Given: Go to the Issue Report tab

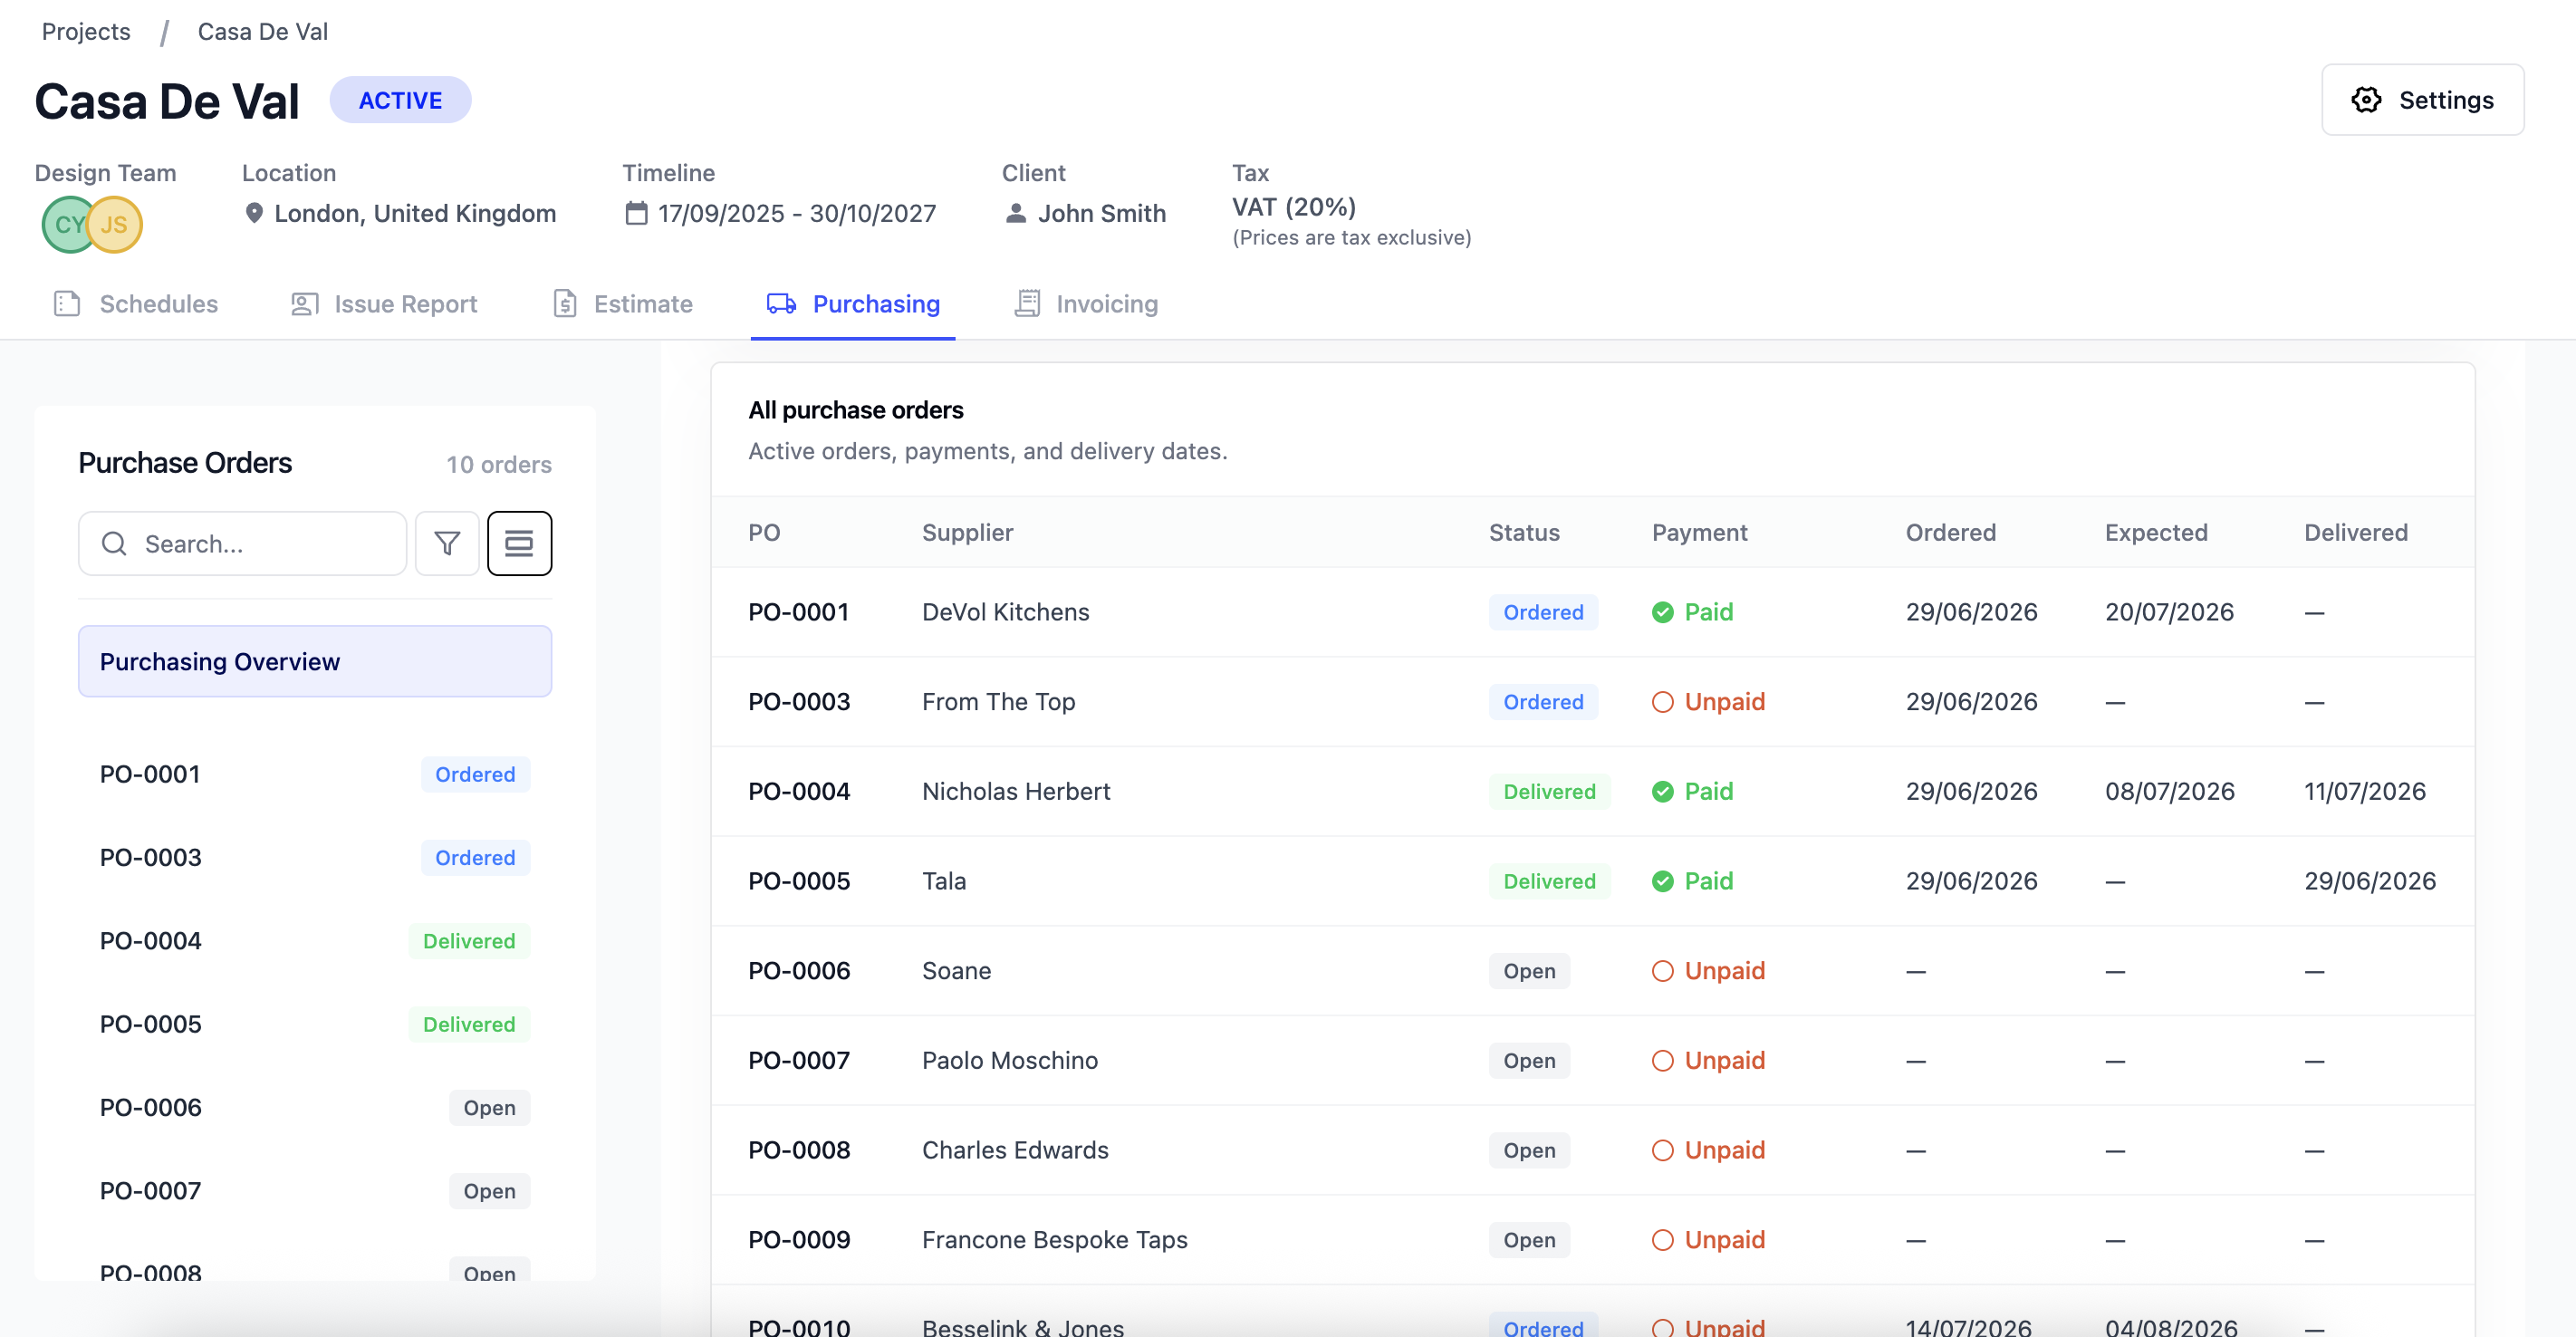Looking at the screenshot, I should (384, 304).
